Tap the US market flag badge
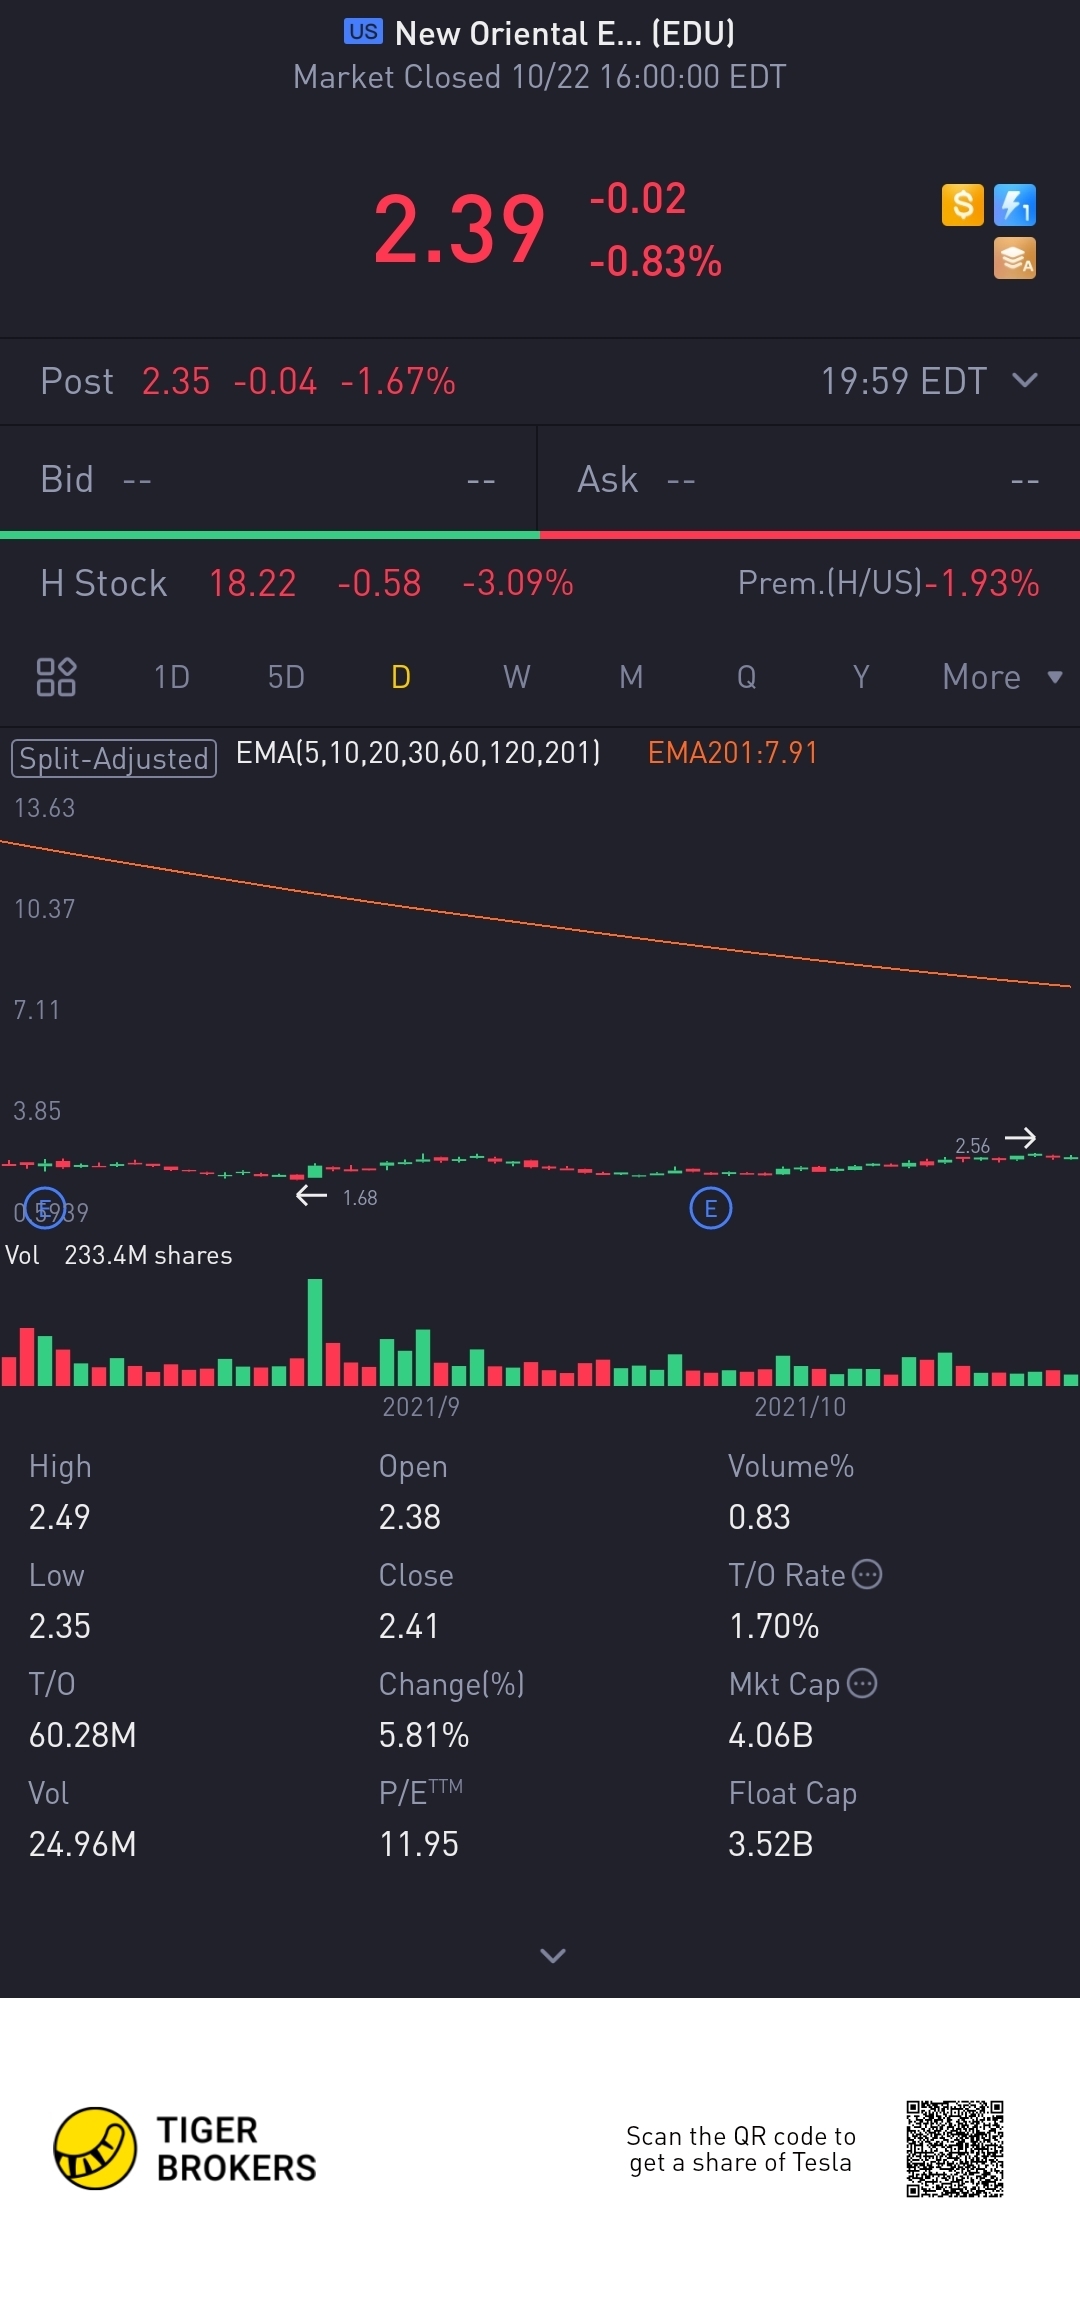 point(363,32)
